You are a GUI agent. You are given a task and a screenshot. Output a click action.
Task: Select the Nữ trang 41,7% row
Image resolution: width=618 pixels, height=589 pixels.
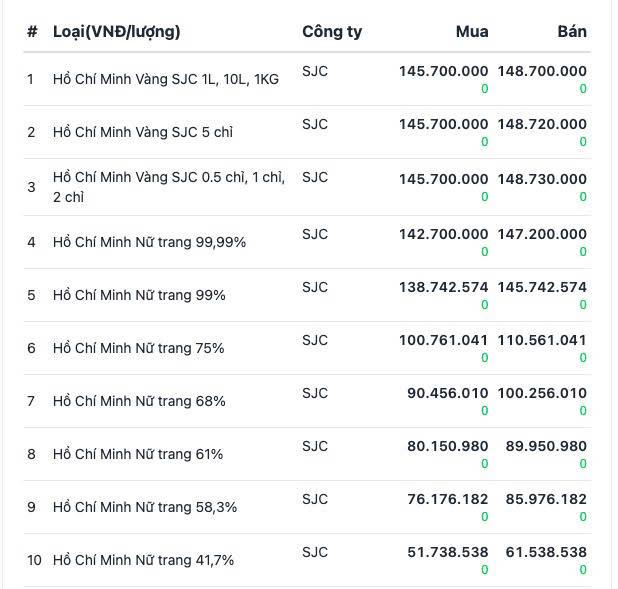[x=307, y=560]
